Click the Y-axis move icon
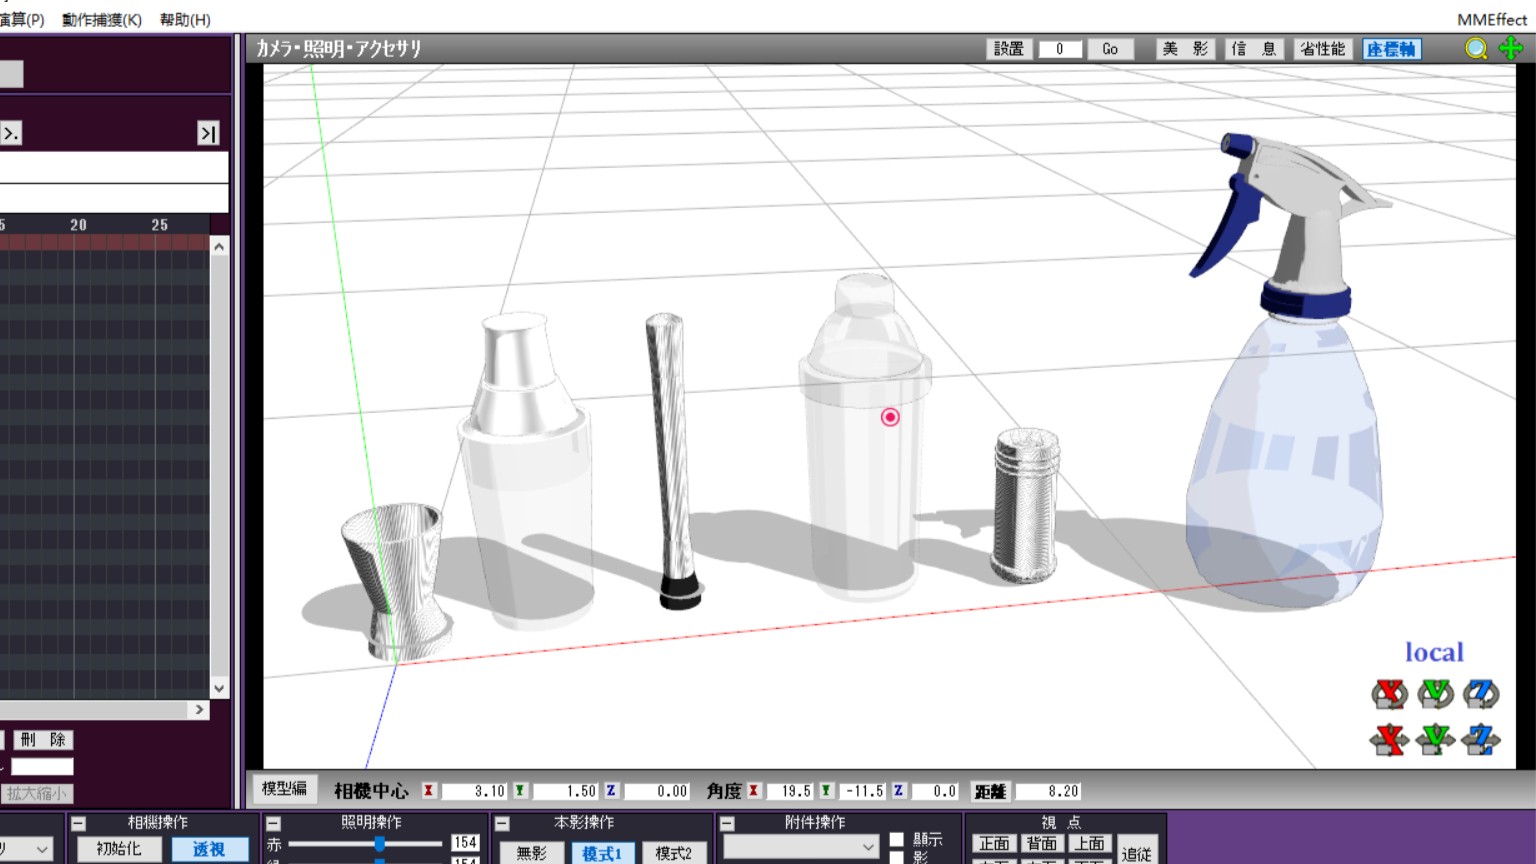 click(x=1435, y=740)
